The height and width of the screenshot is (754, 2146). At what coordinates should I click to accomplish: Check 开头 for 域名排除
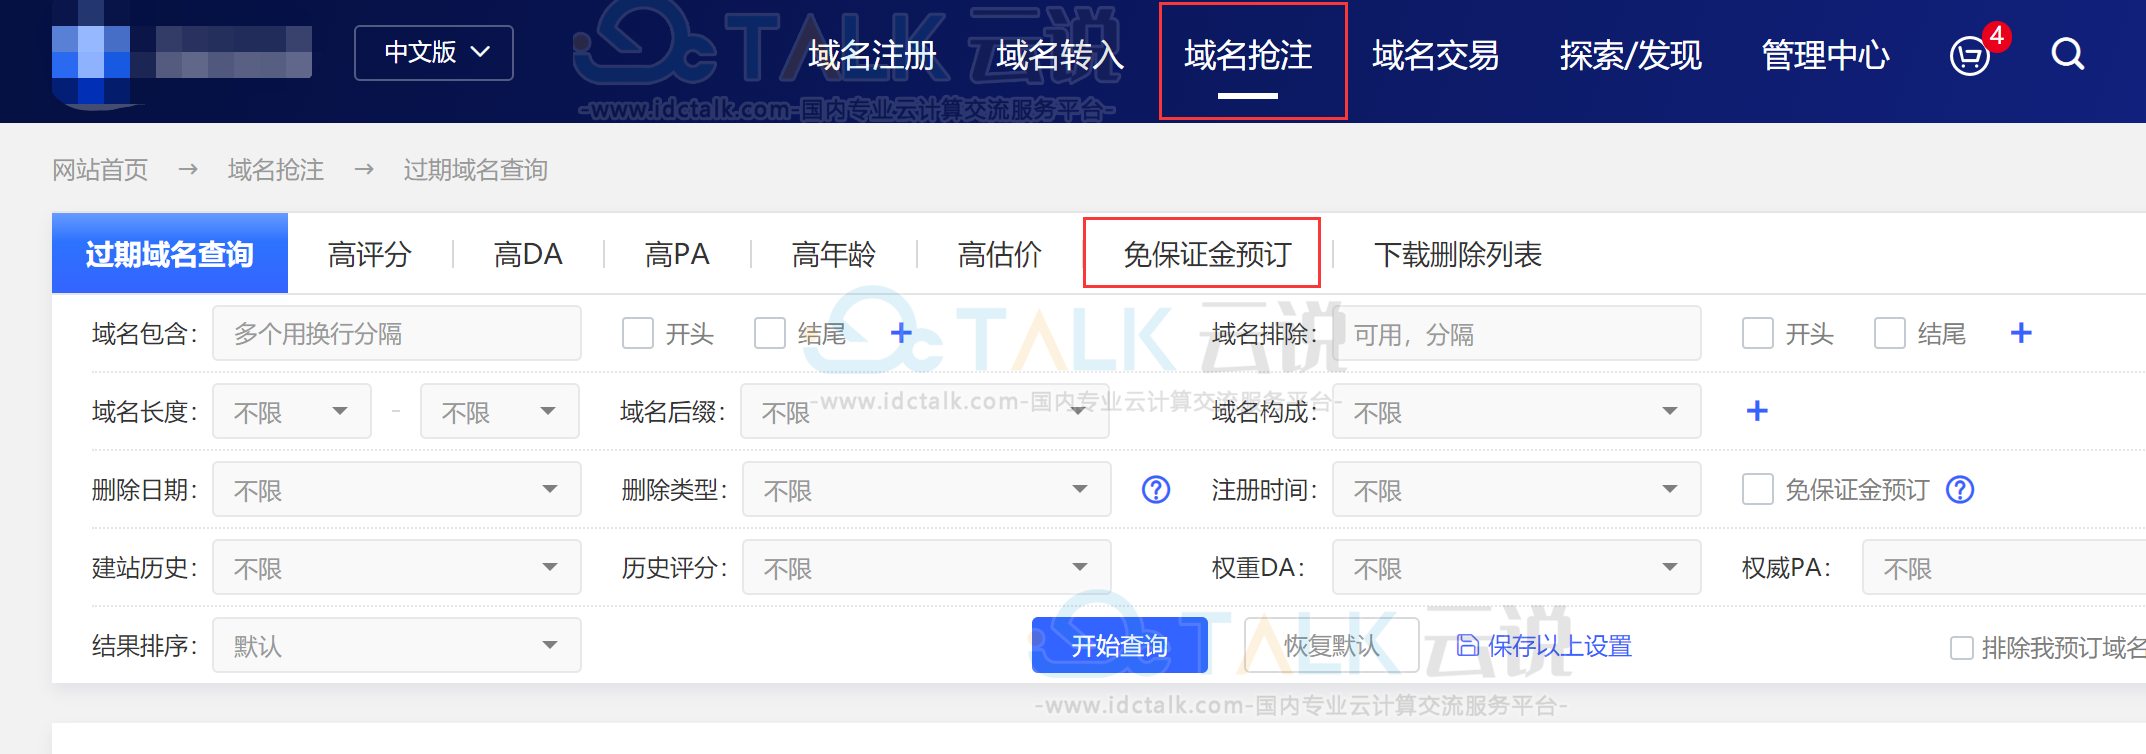click(x=1758, y=333)
